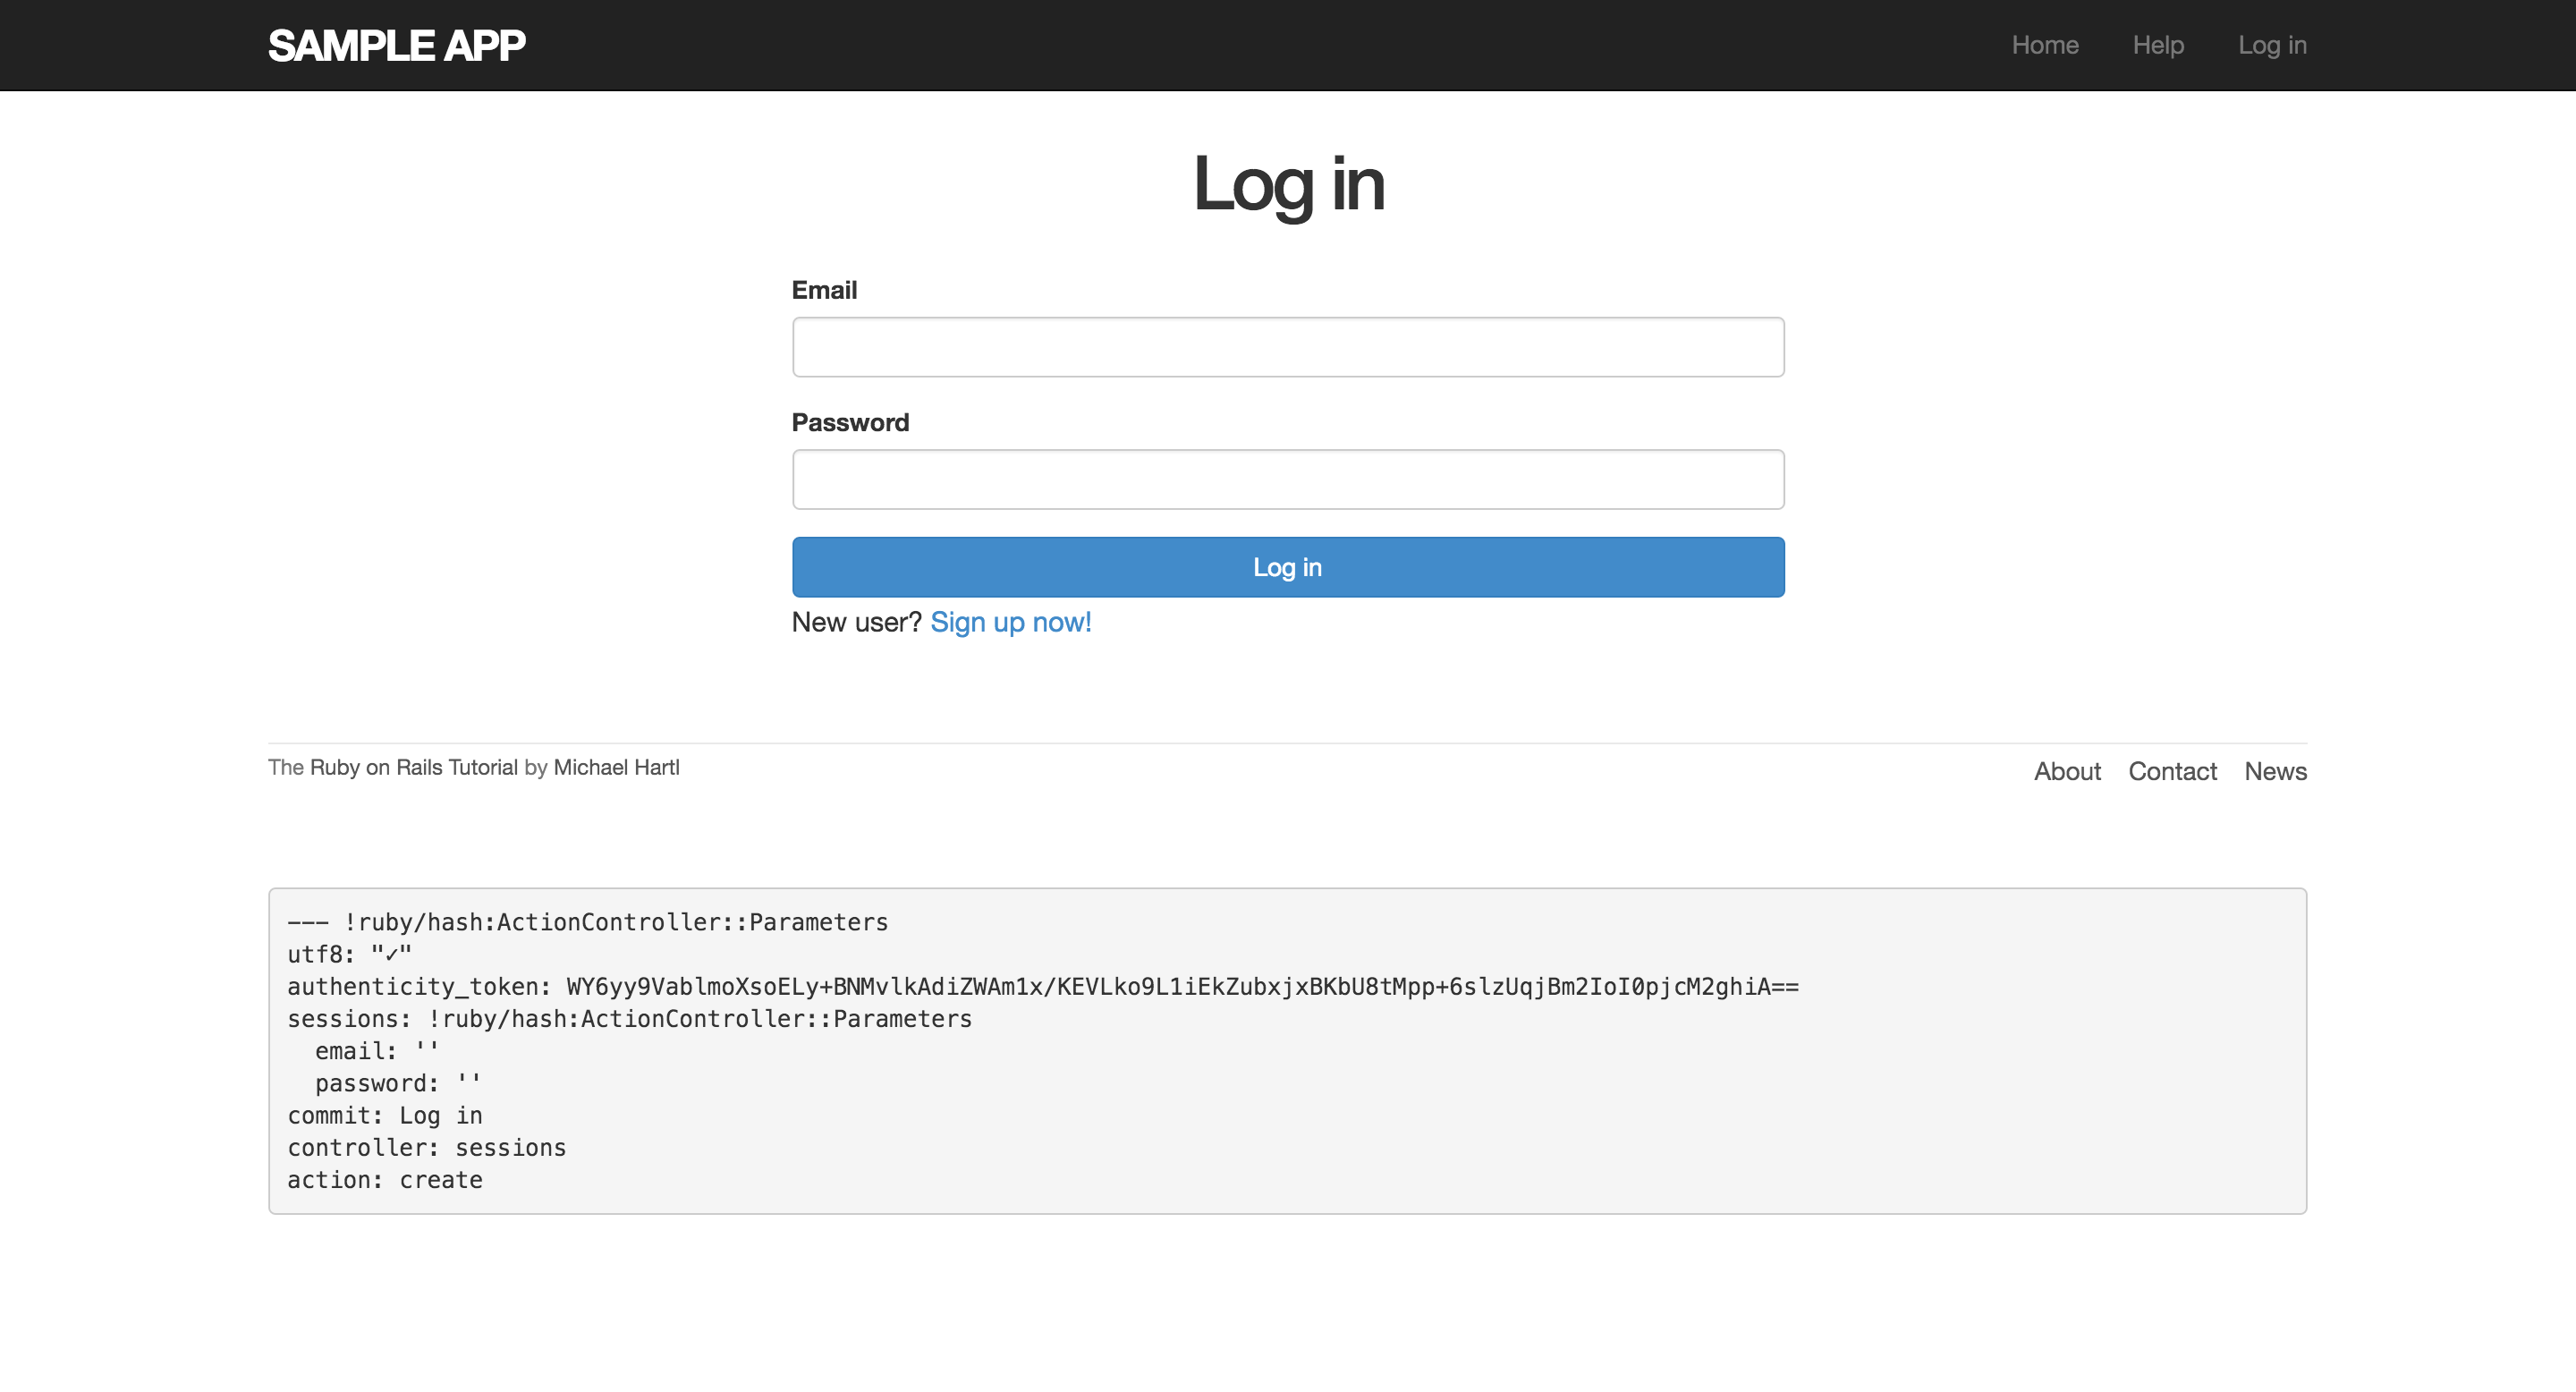Click the authenticity_token line in debug box
Image resolution: width=2576 pixels, height=1392 pixels.
[1042, 987]
